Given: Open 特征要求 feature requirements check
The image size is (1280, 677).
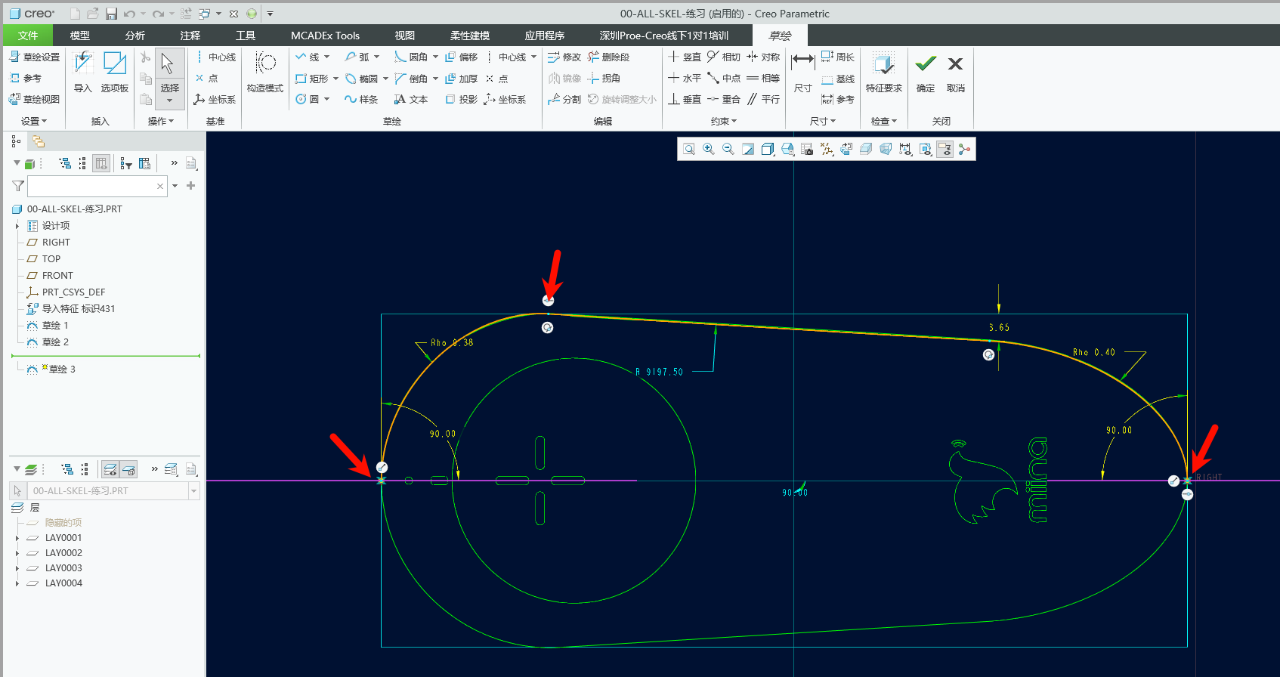Looking at the screenshot, I should pyautogui.click(x=883, y=72).
